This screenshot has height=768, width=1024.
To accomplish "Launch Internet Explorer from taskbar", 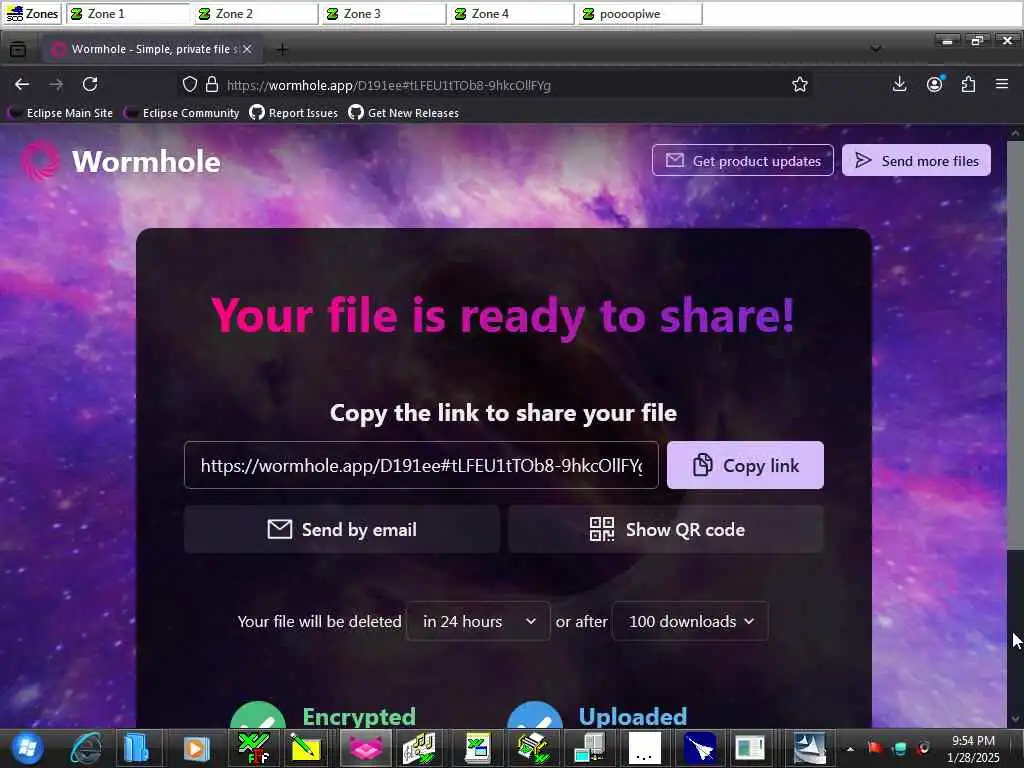I will [87, 748].
